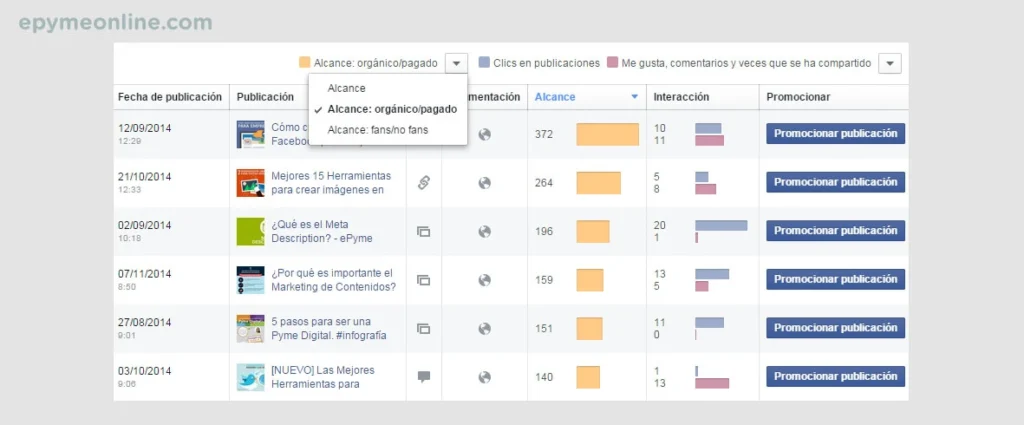Click photo album icon on 02/09/2014 row

coord(423,232)
